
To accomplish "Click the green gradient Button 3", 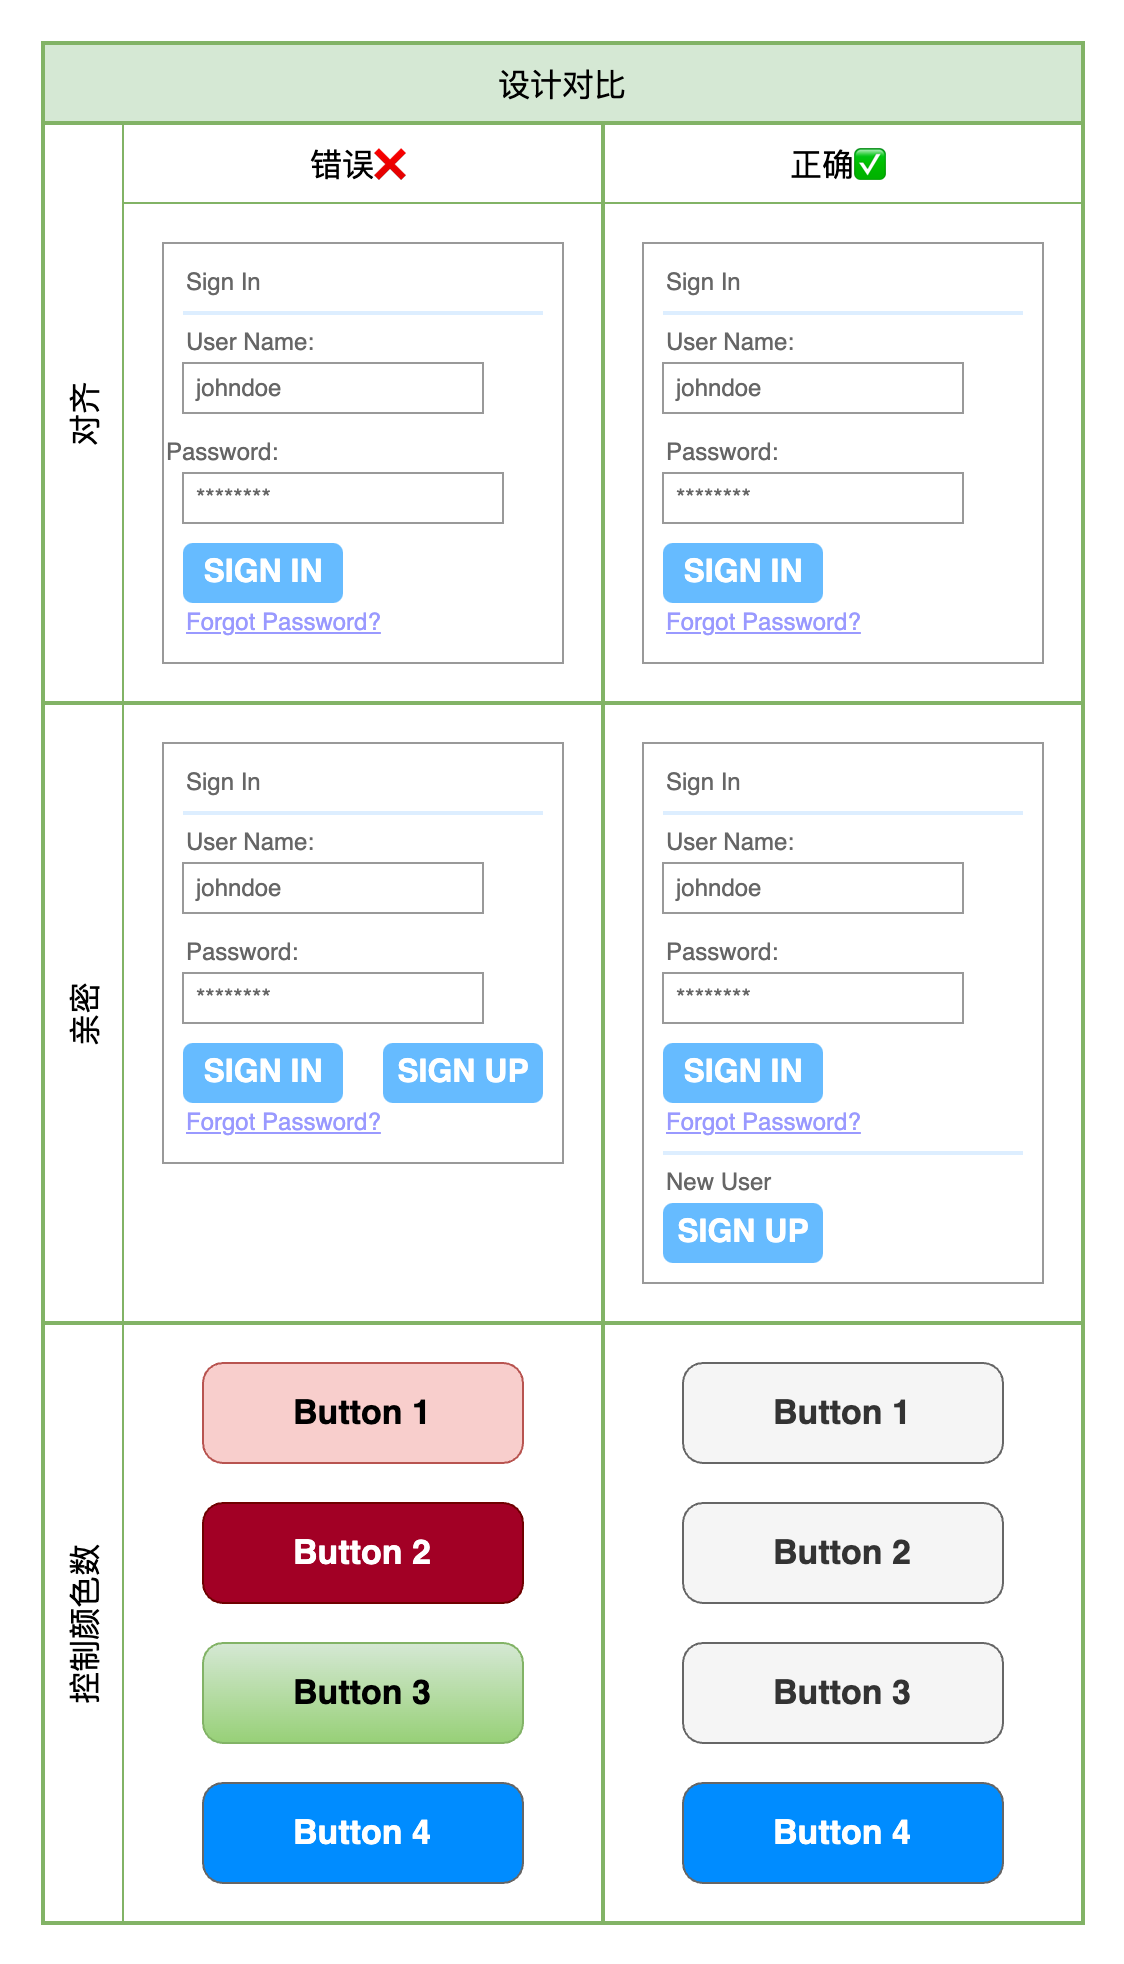I will [x=363, y=1692].
